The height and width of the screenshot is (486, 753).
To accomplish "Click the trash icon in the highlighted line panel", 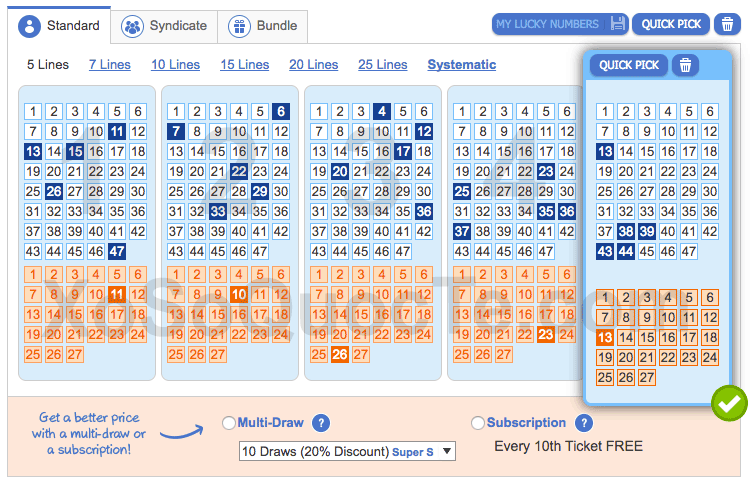I will 685,65.
